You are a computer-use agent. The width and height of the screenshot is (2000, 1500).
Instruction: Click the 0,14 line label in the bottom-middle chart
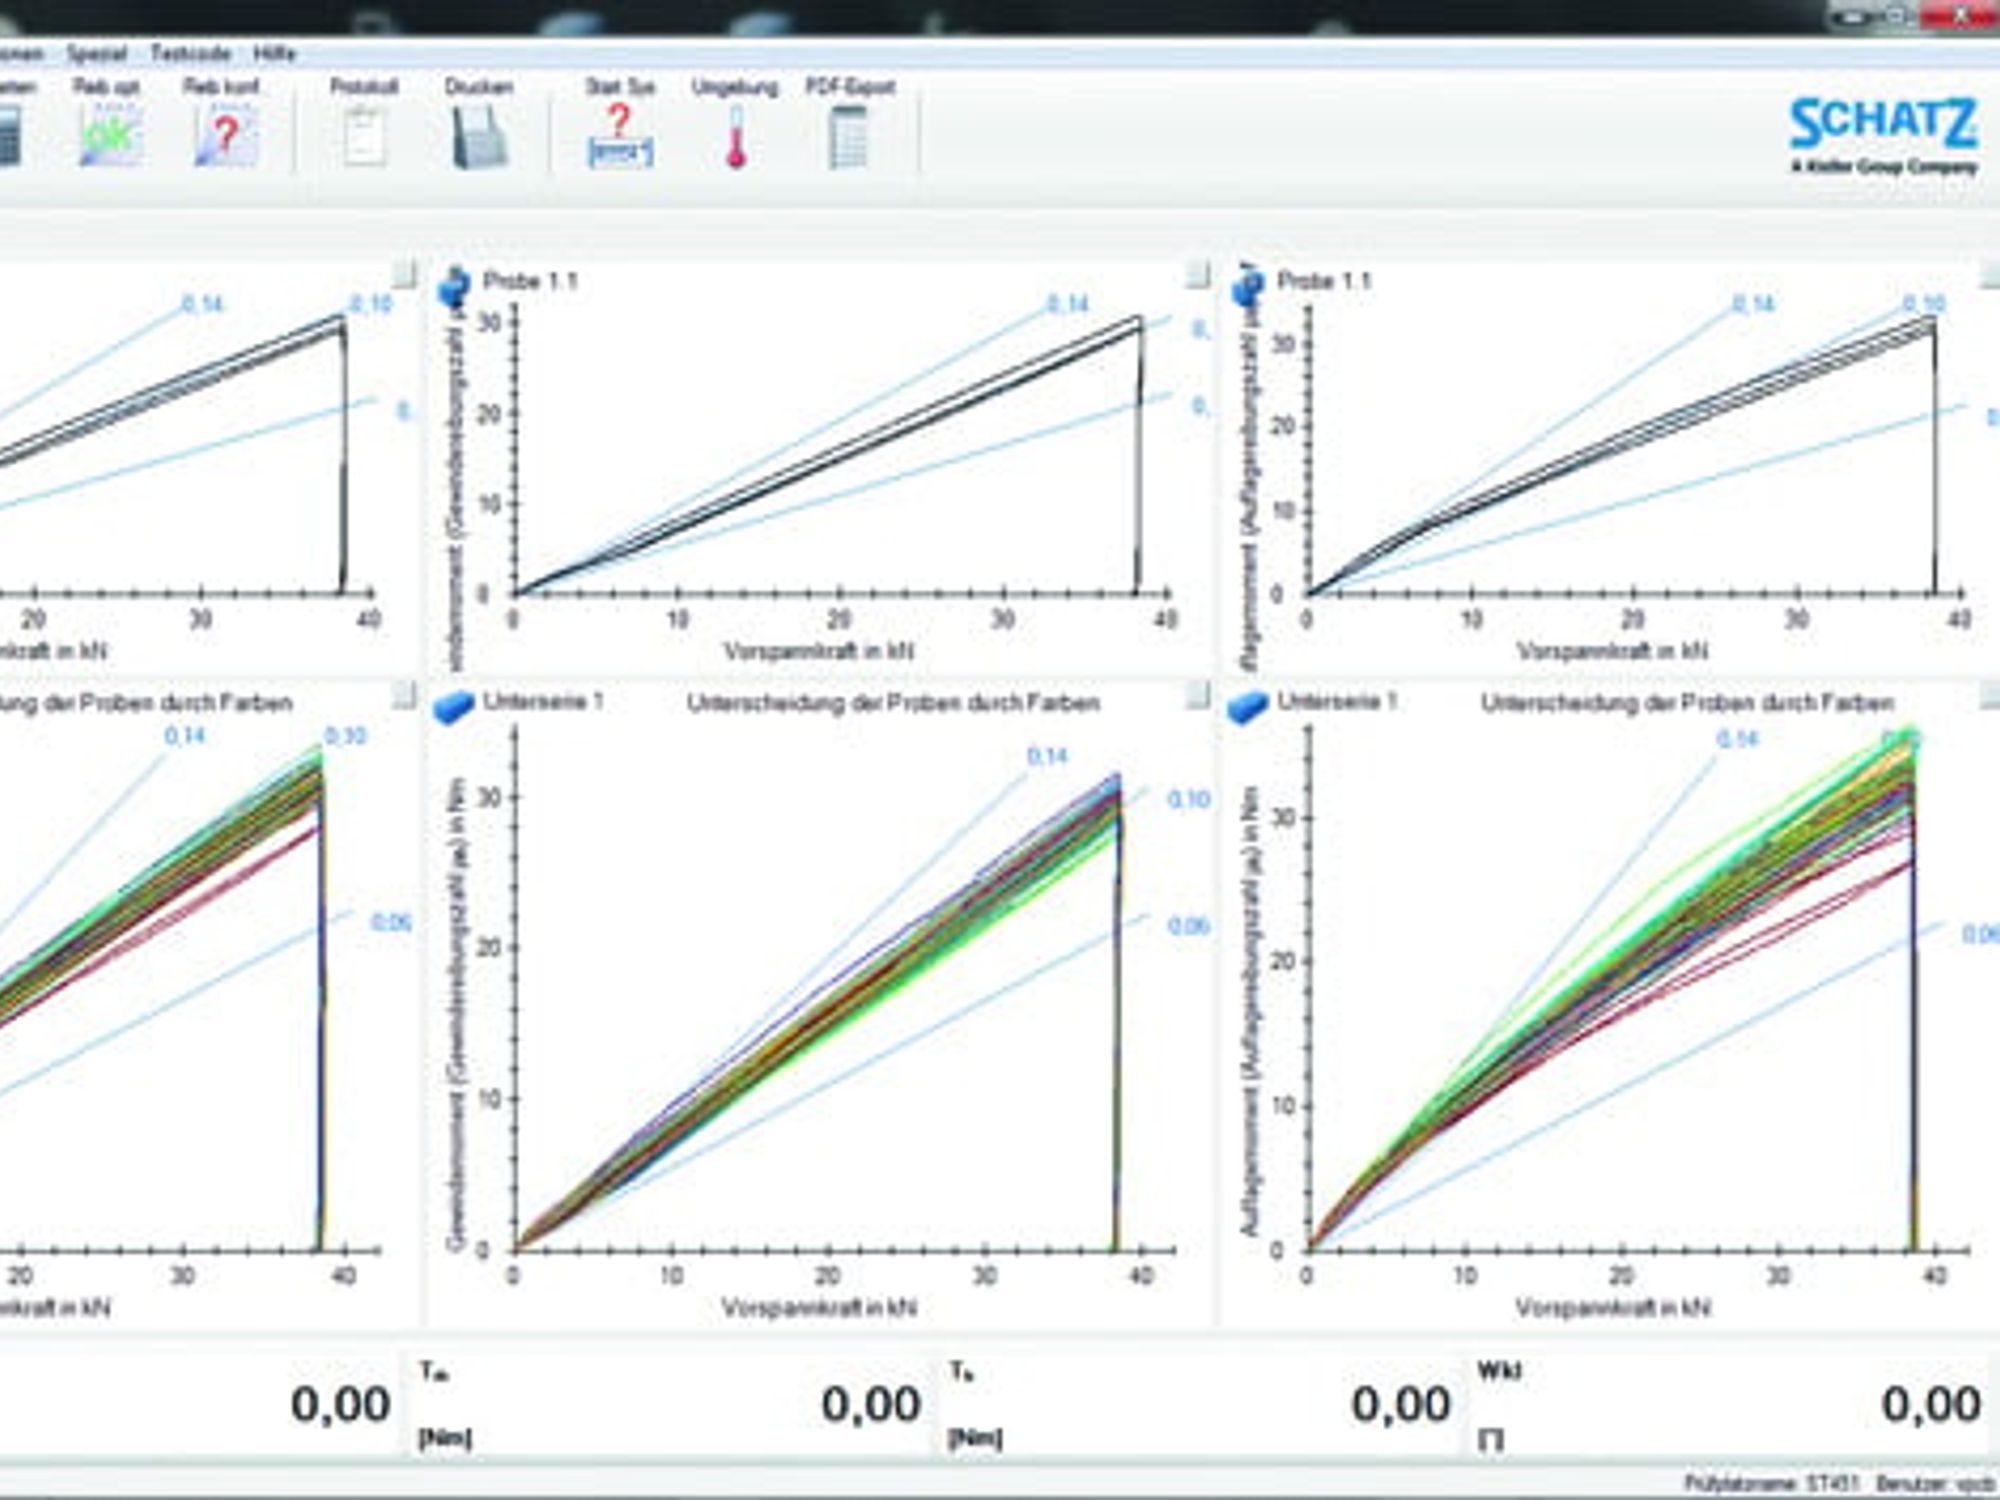[x=1047, y=756]
